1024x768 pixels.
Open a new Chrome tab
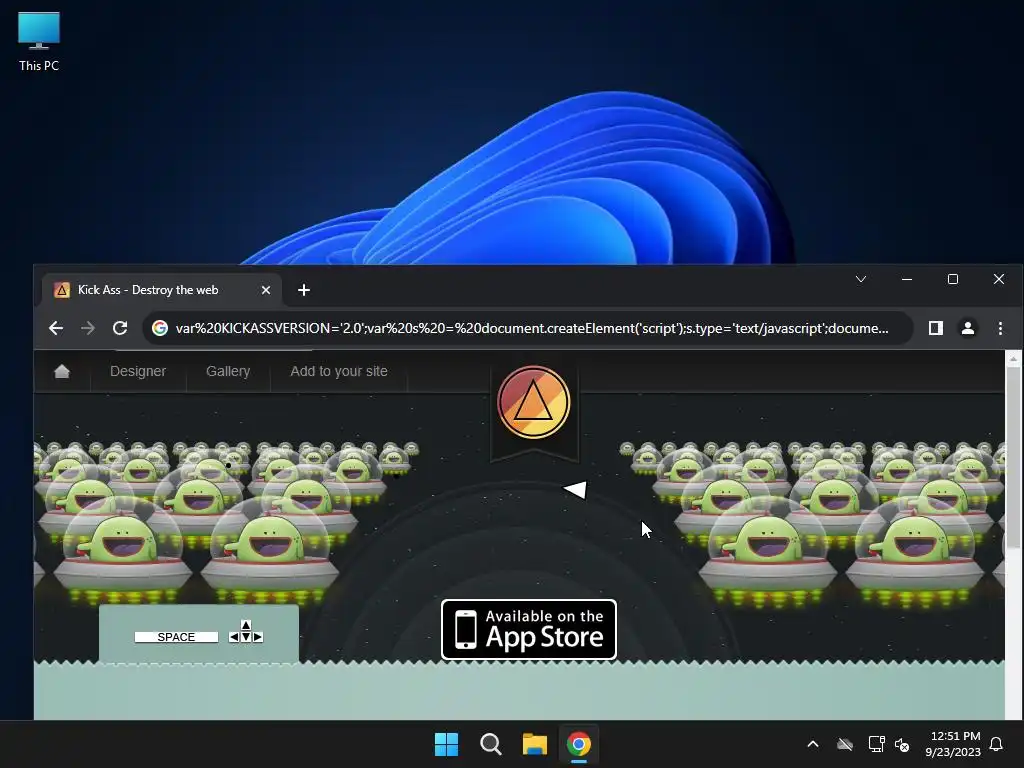304,290
